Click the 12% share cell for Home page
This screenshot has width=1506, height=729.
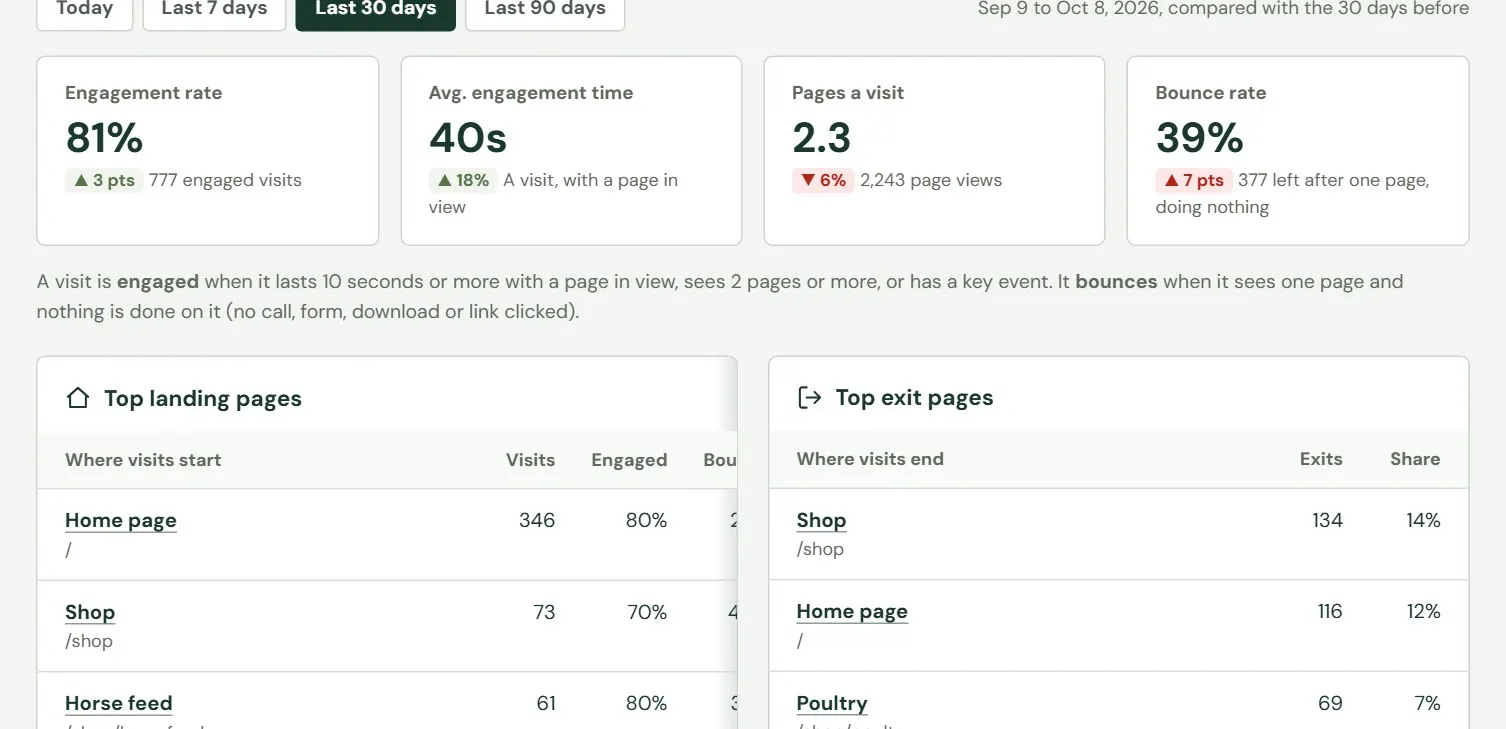1423,611
